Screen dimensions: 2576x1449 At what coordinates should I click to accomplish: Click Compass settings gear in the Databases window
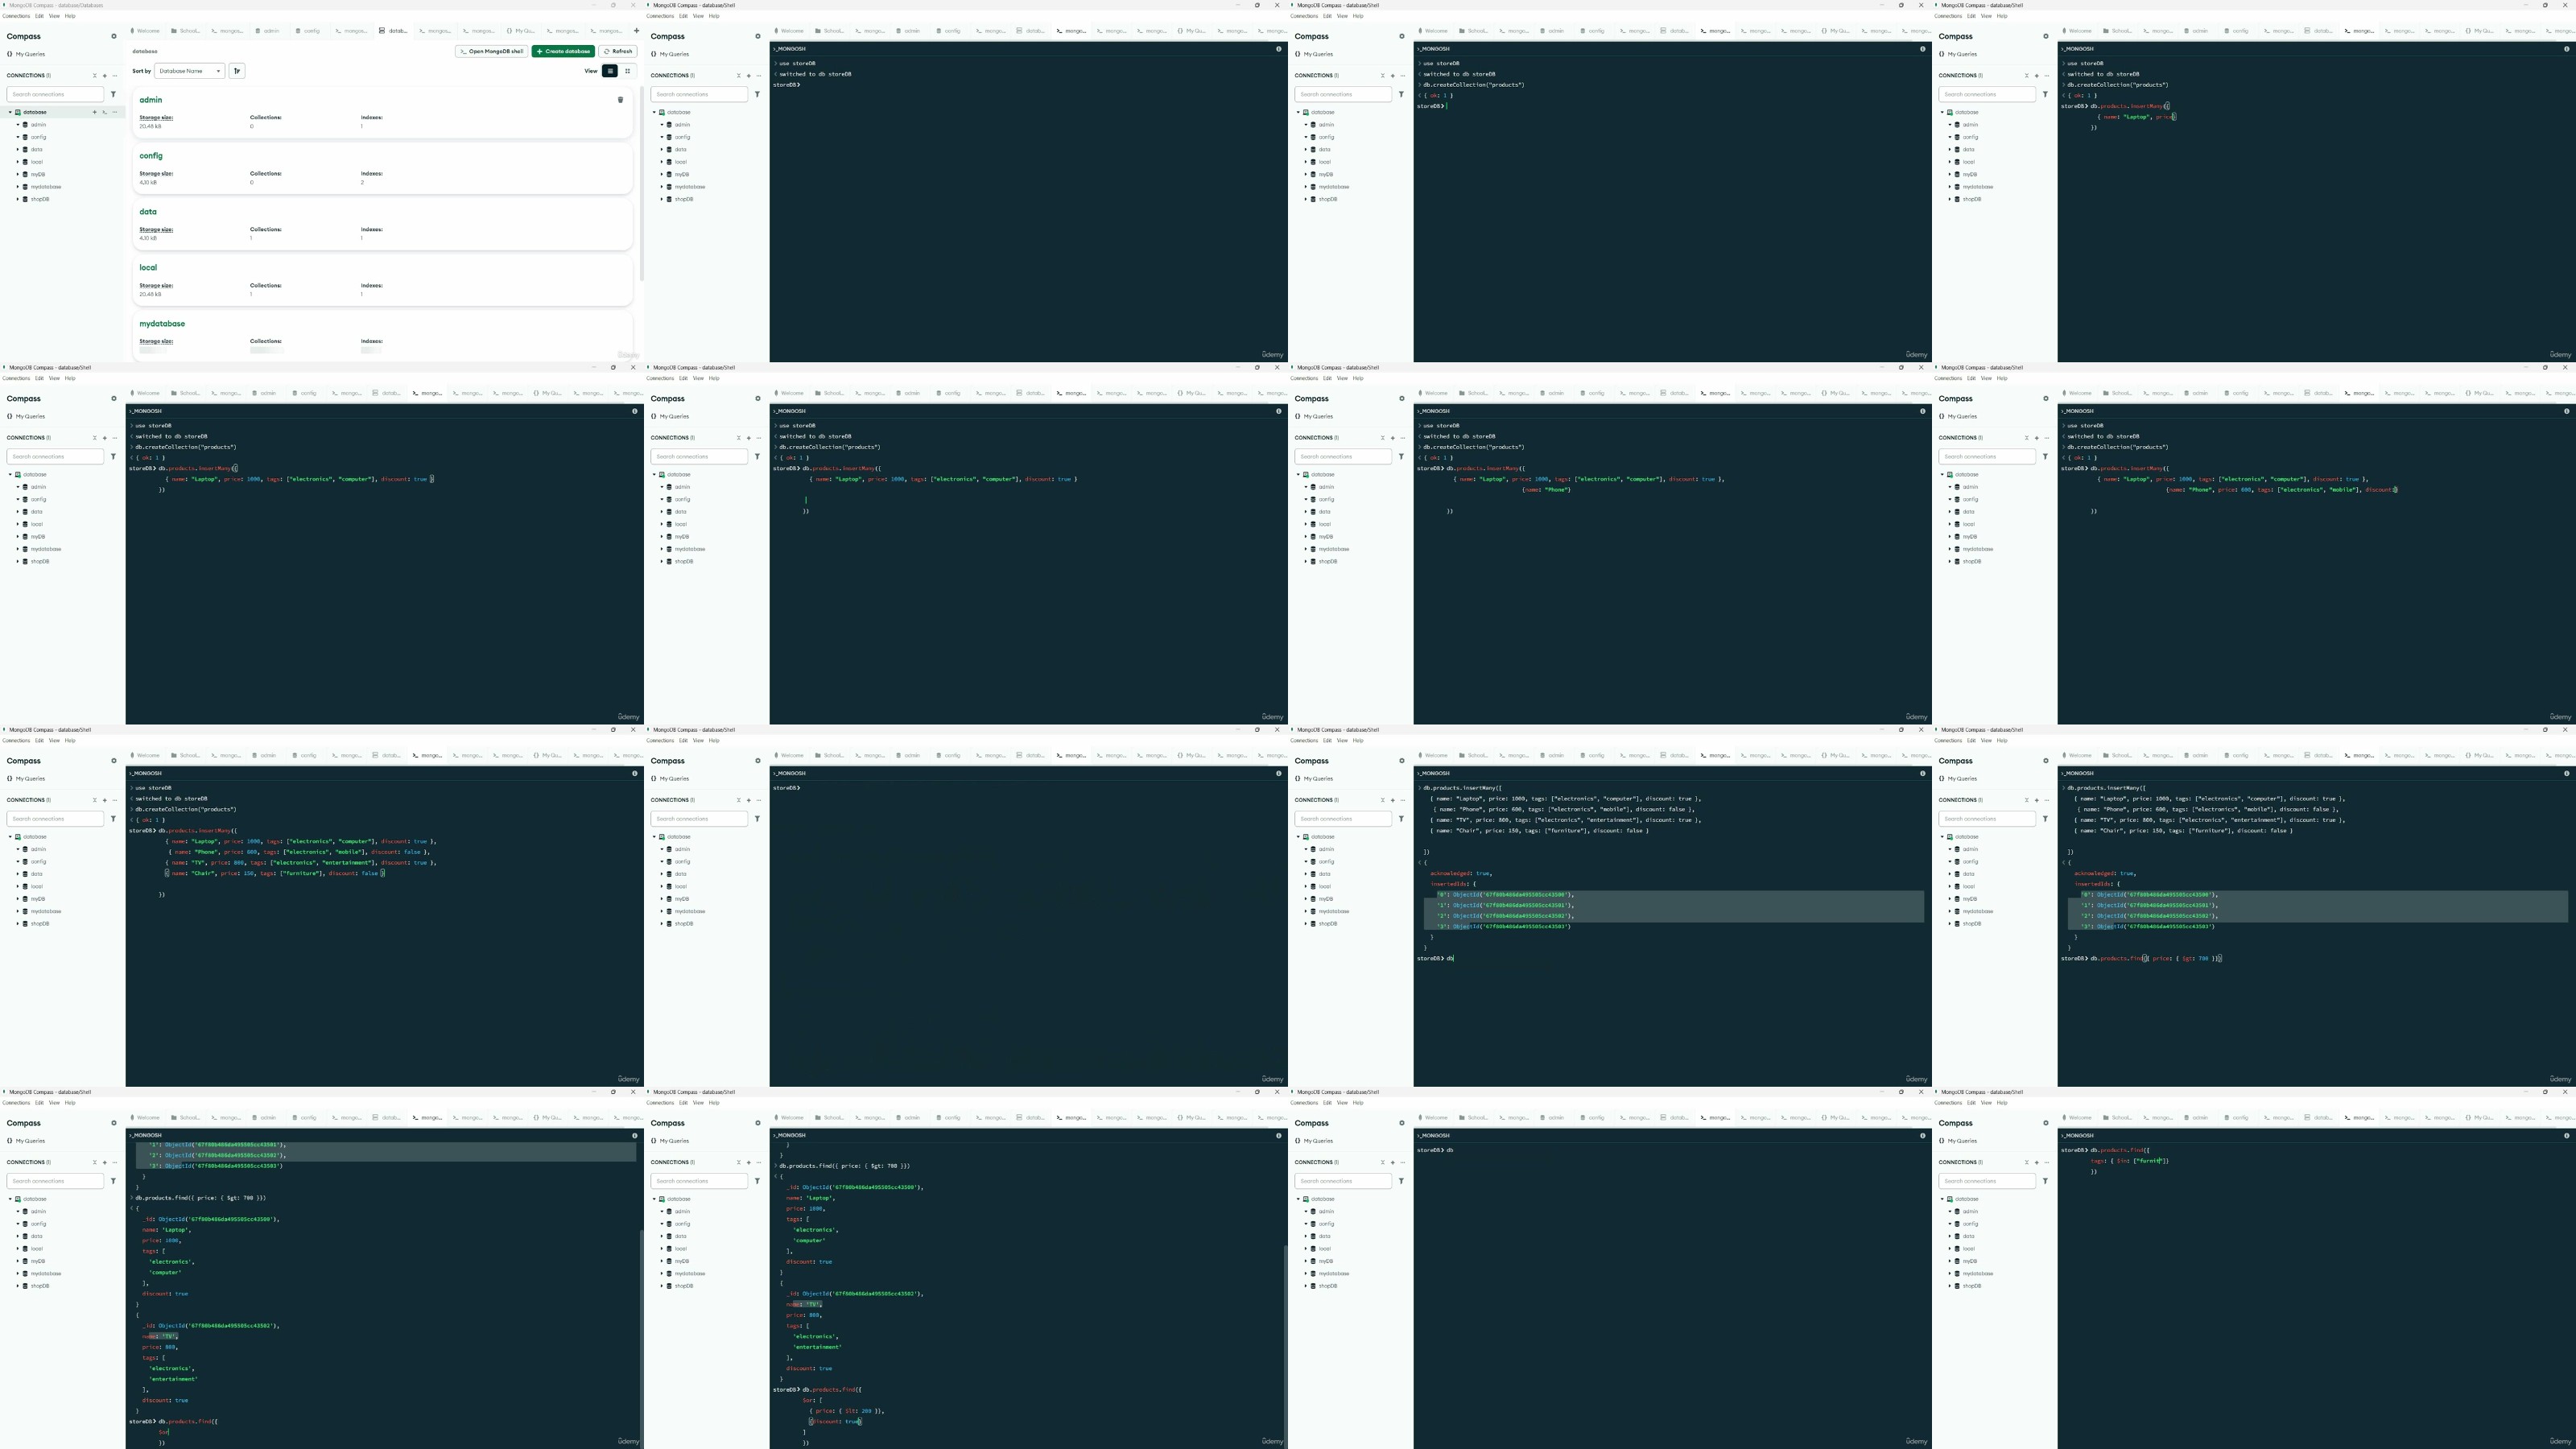(x=113, y=36)
